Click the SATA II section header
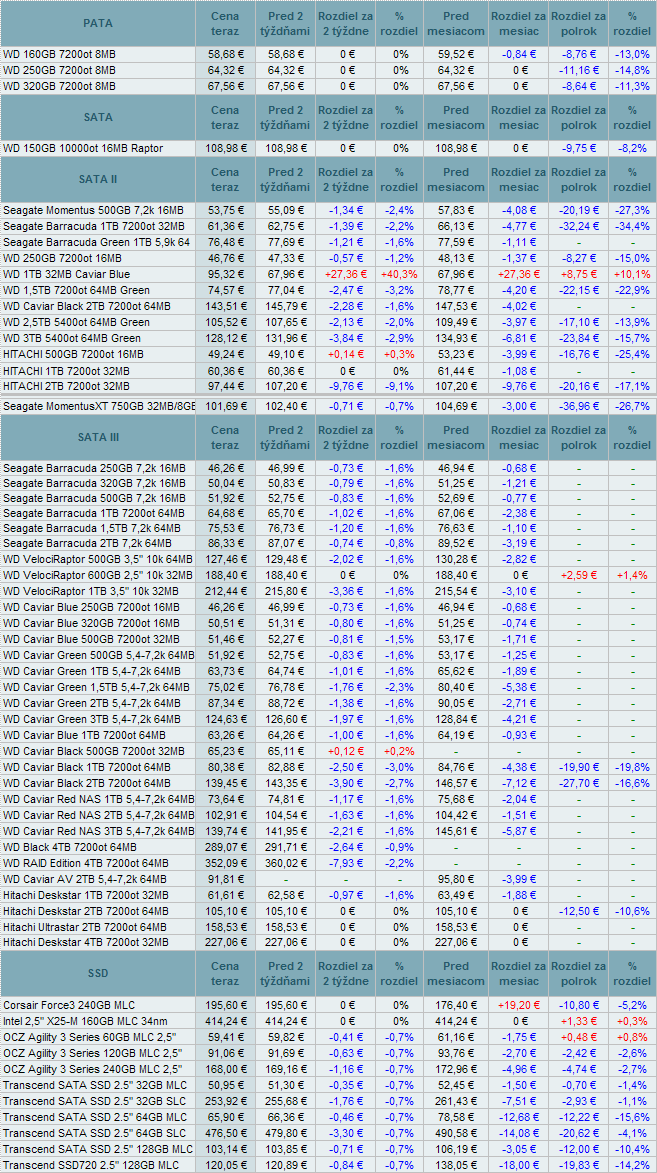This screenshot has width=657, height=1173. coord(98,180)
